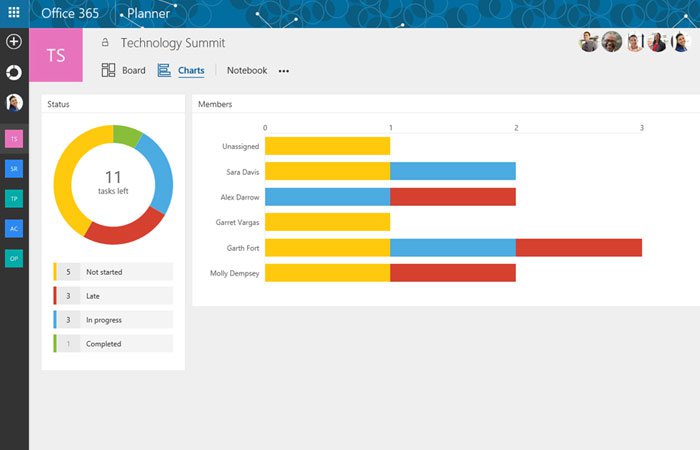Image resolution: width=700 pixels, height=450 pixels.
Task: Click the green segment of the status donut
Action: coord(127,135)
